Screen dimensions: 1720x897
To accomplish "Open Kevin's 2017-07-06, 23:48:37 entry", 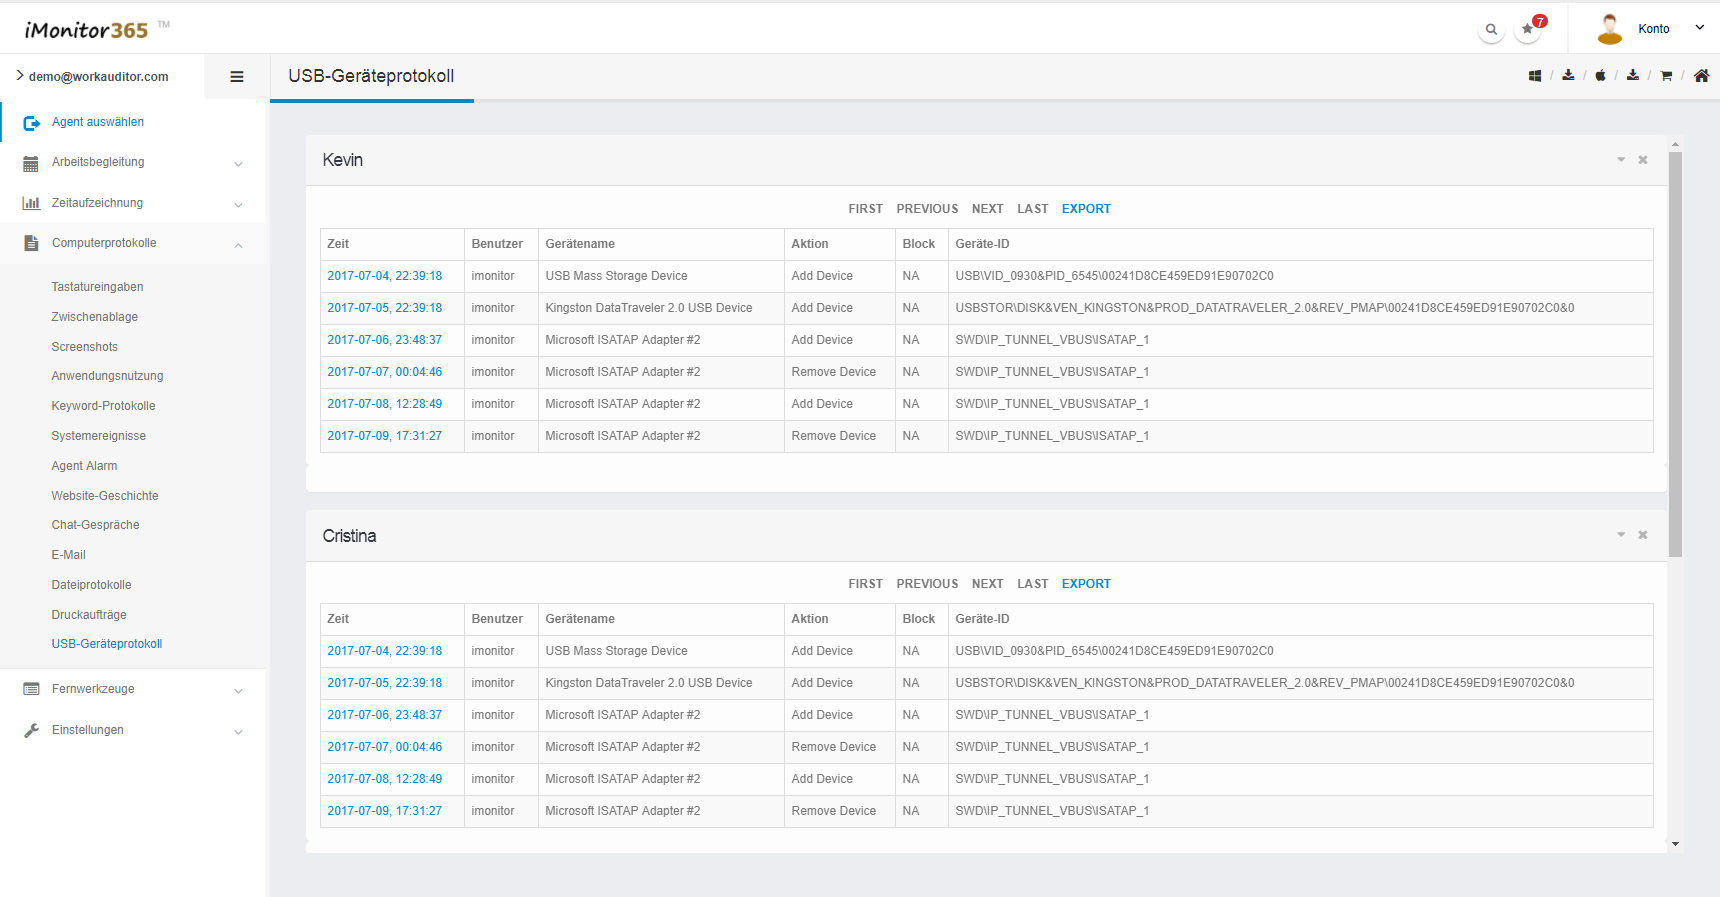I will (x=384, y=340).
